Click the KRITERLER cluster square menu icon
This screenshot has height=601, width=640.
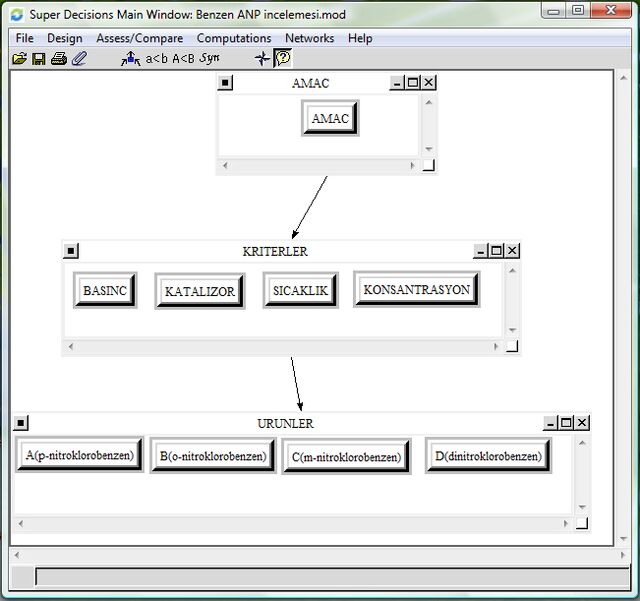(x=71, y=251)
